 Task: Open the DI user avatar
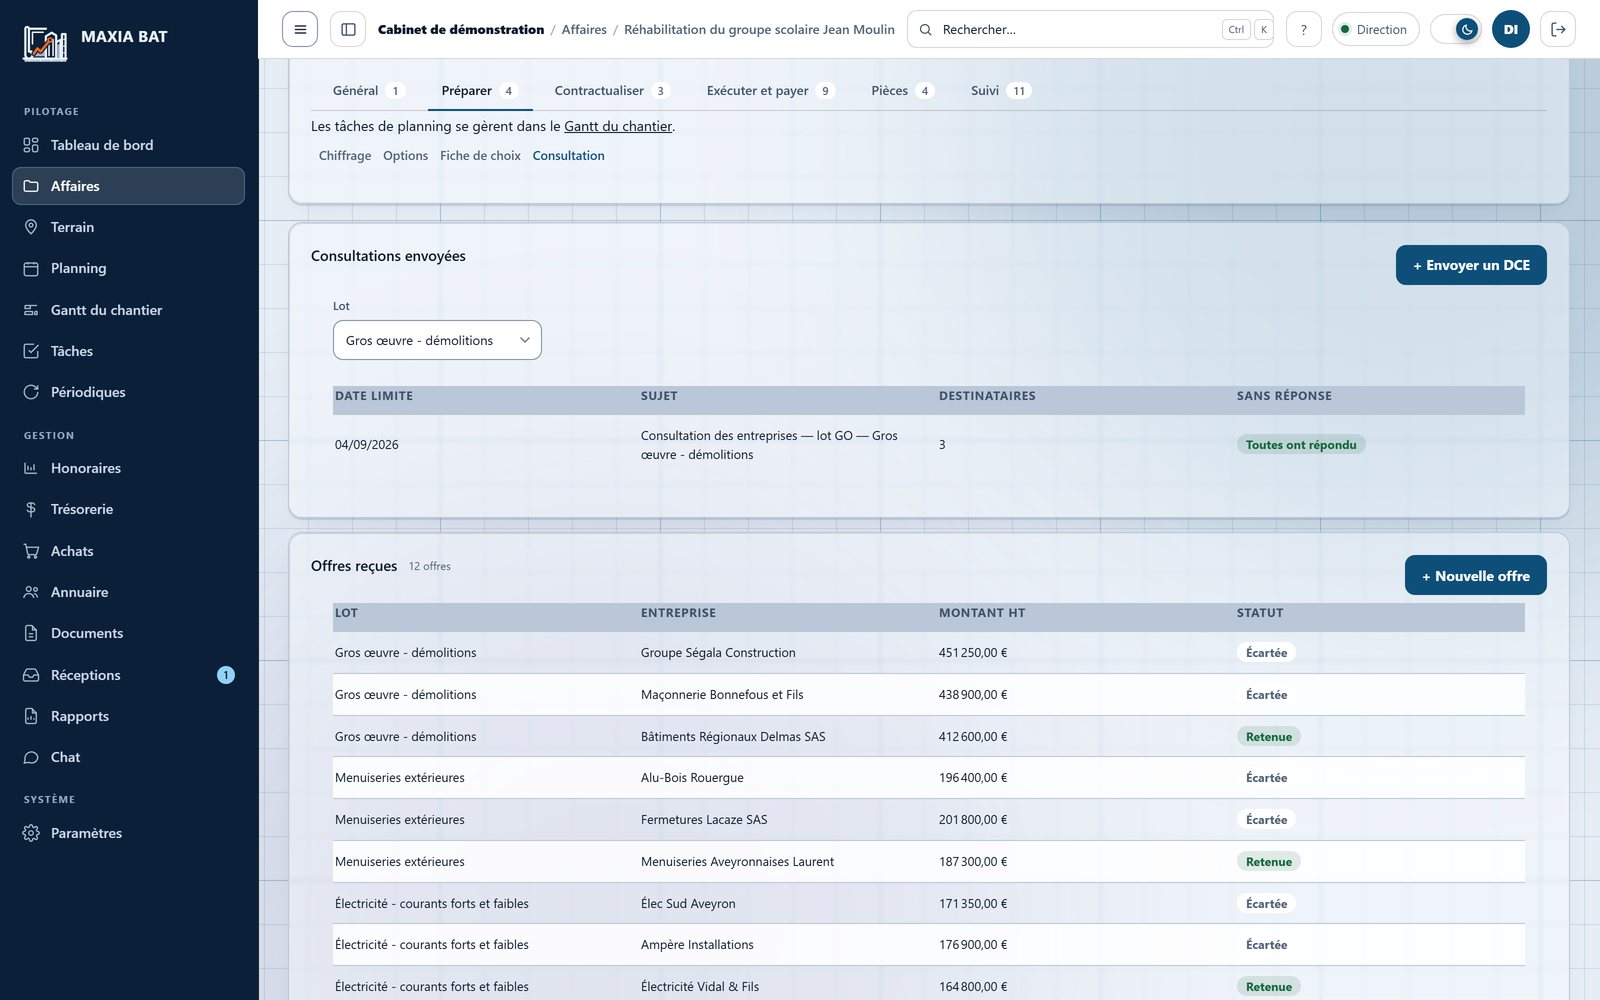[x=1511, y=29]
